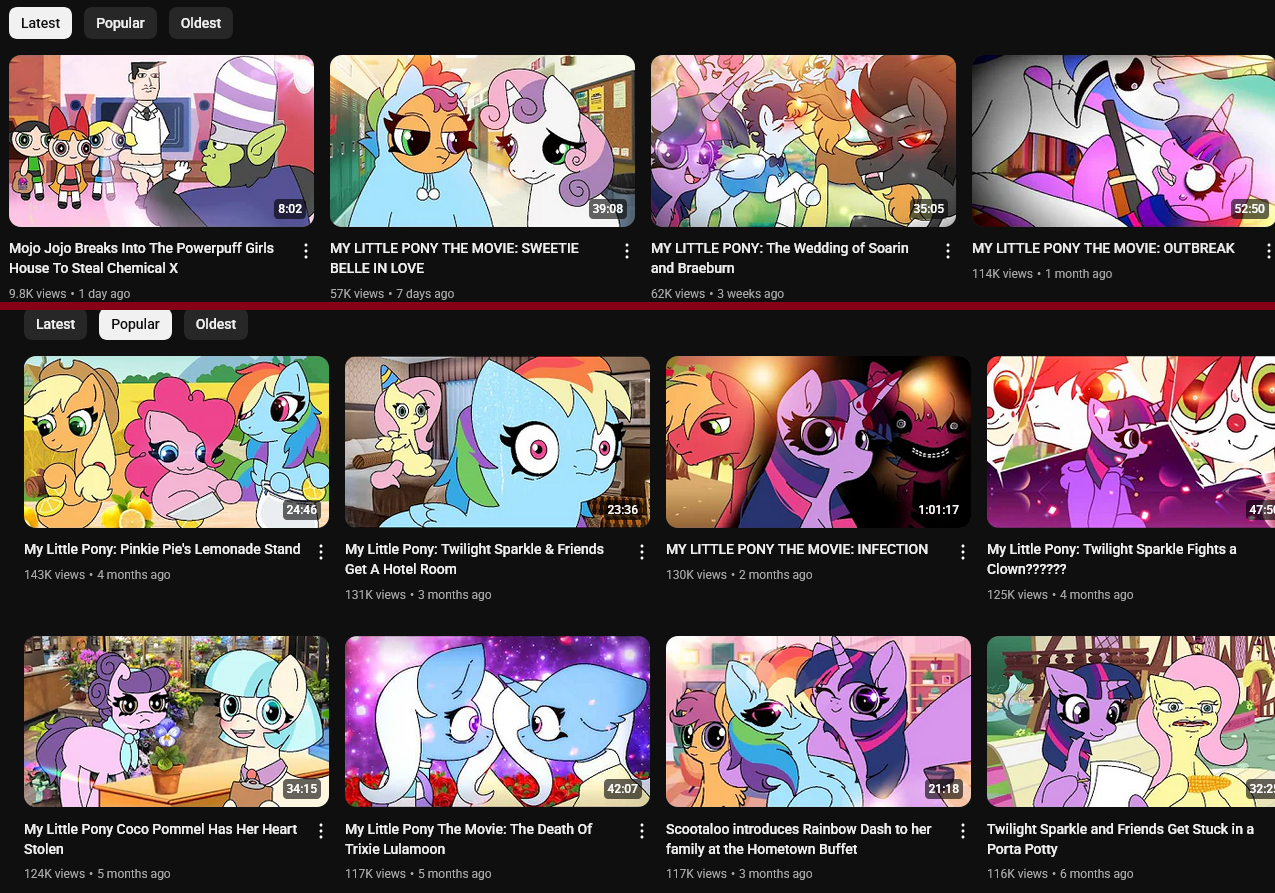This screenshot has height=893, width=1275.
Task: Open three-dot menu for Death Of Trixie Lulamoon
Action: tap(642, 832)
